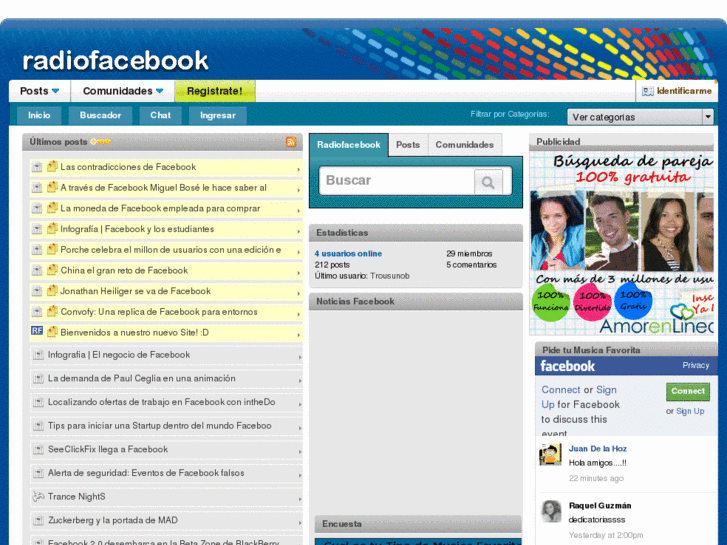Click the Privacy link in Facebook widget
Viewport: 727px width, 545px height.
point(695,365)
